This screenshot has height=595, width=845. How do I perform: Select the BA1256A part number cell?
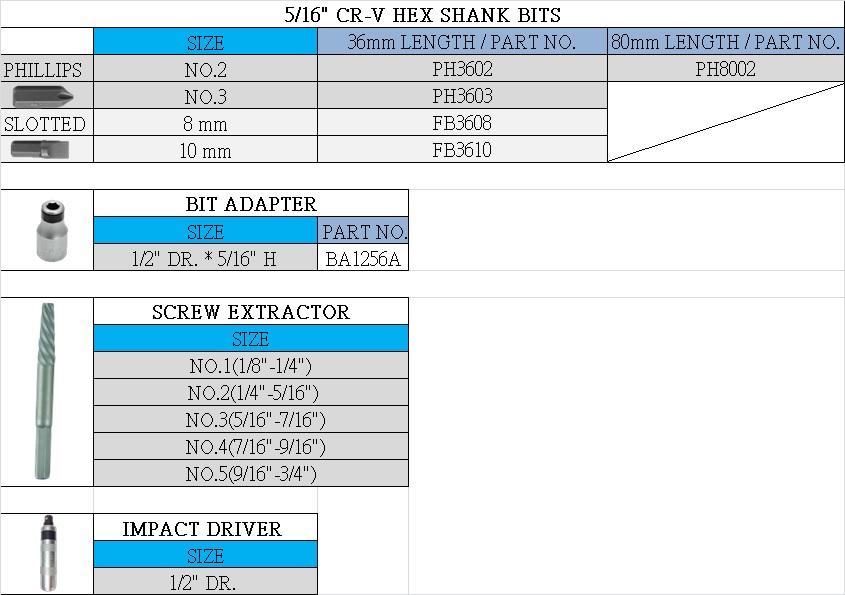[x=363, y=258]
